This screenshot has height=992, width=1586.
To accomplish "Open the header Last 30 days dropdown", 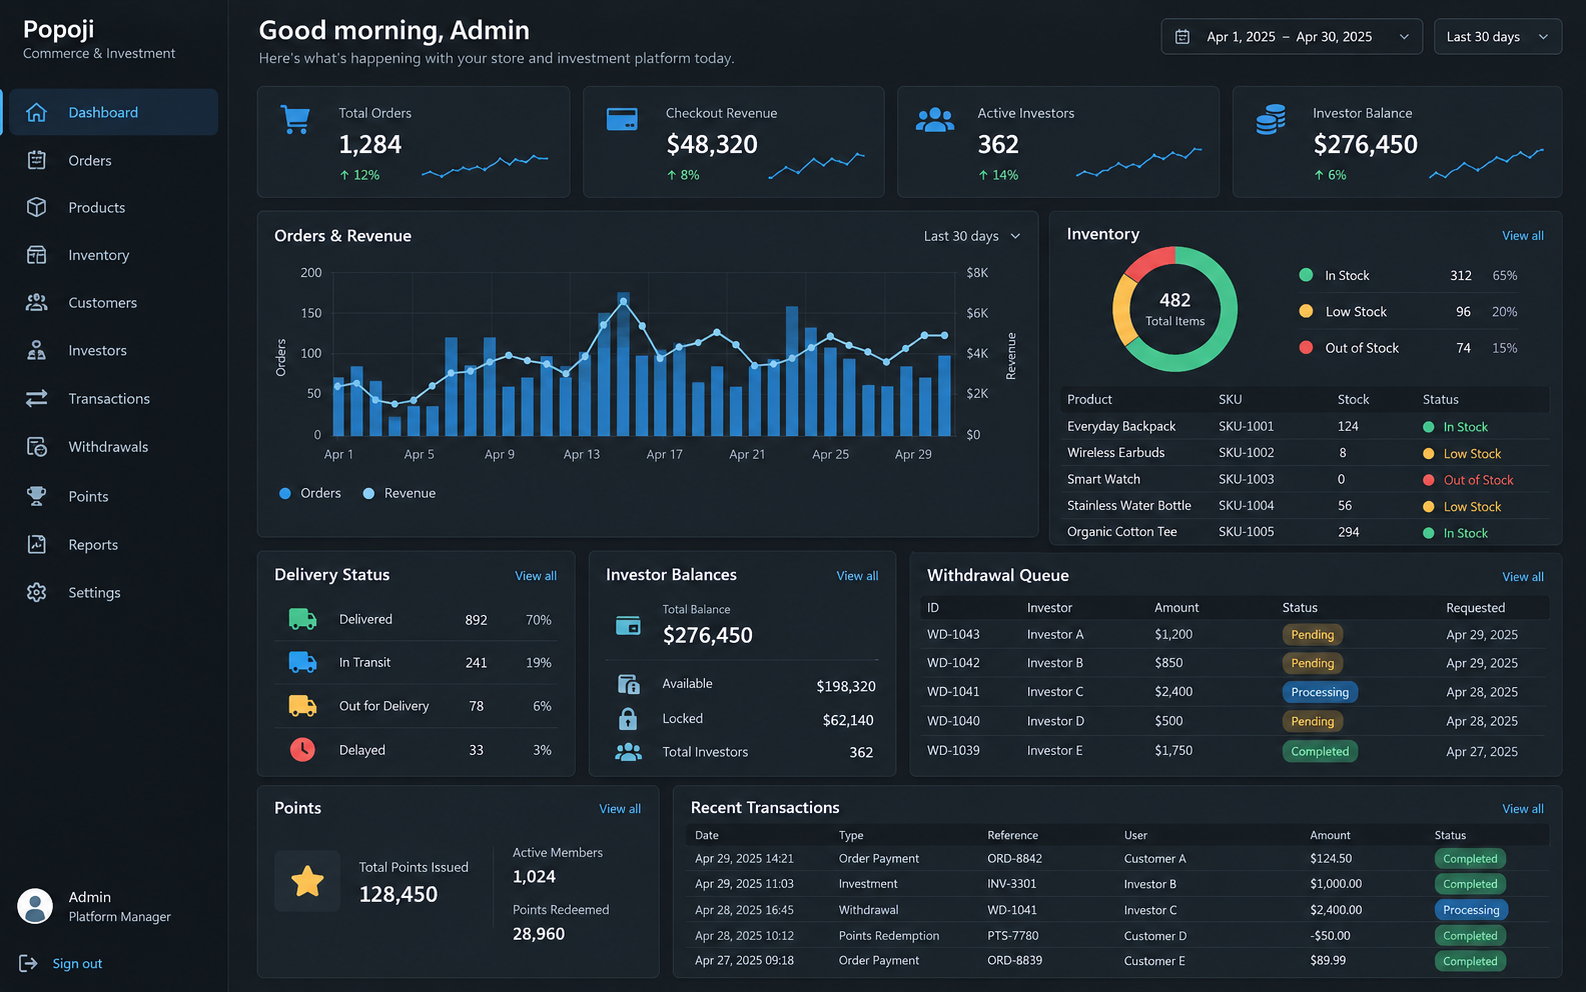I will 1497,37.
